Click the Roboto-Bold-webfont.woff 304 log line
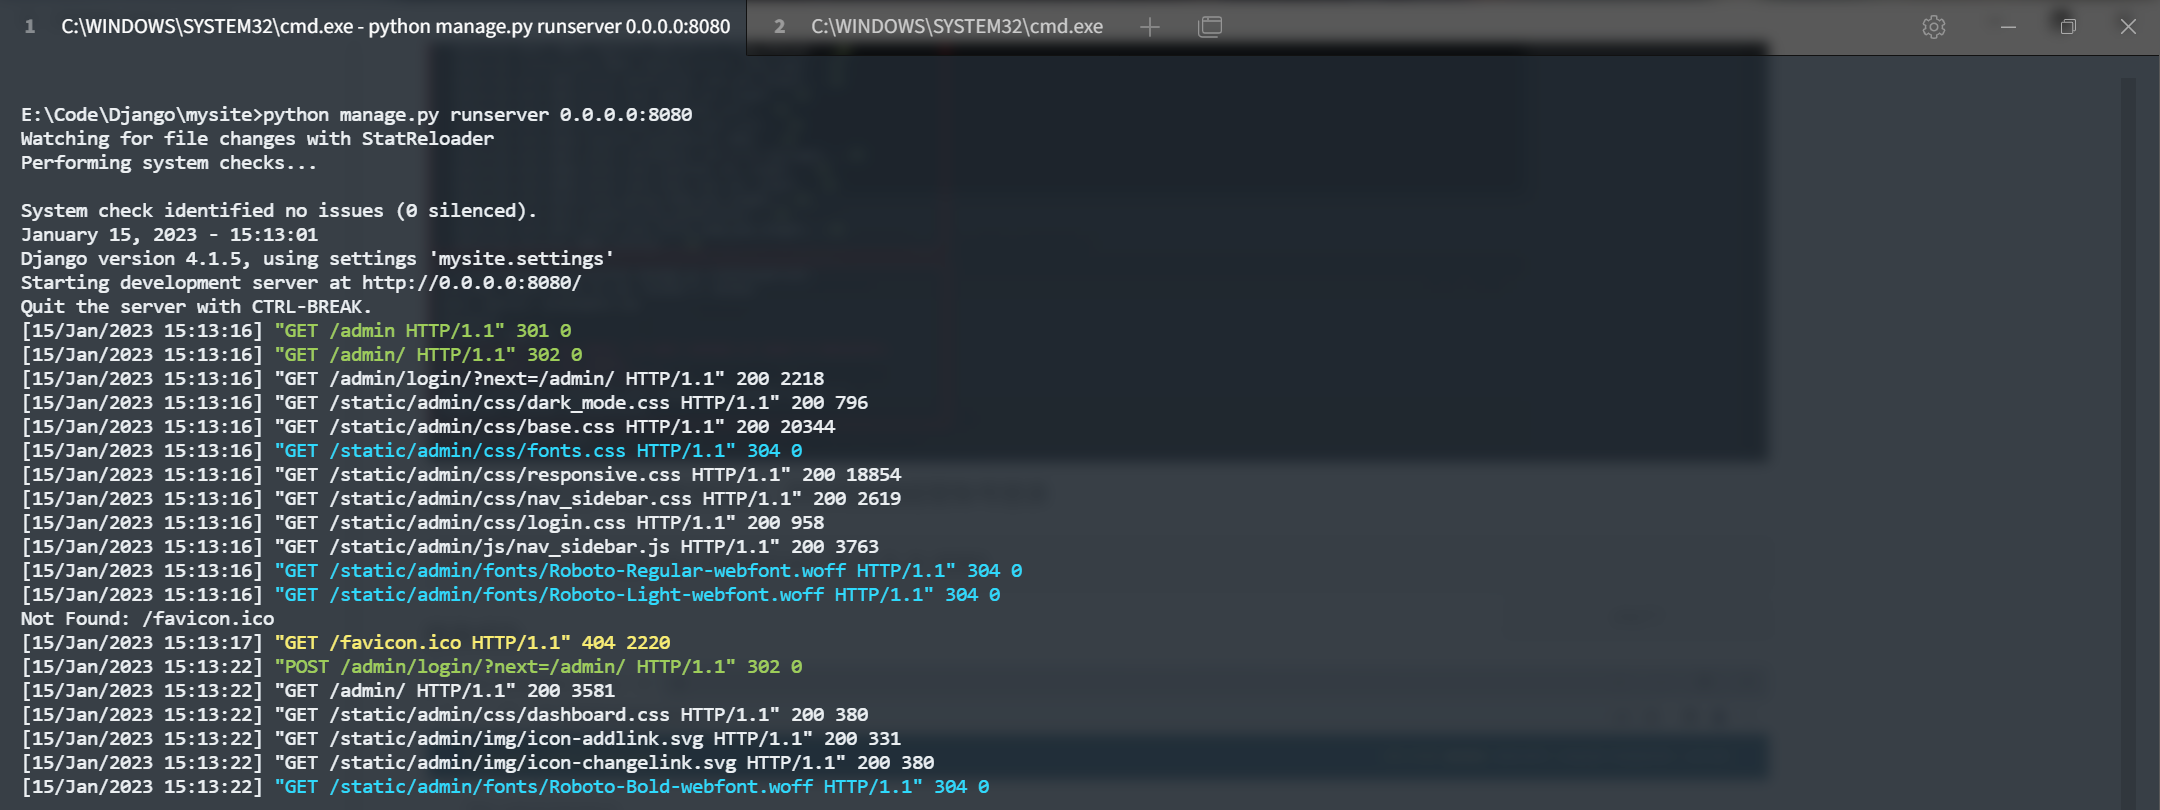This screenshot has width=2160, height=810. tap(632, 787)
